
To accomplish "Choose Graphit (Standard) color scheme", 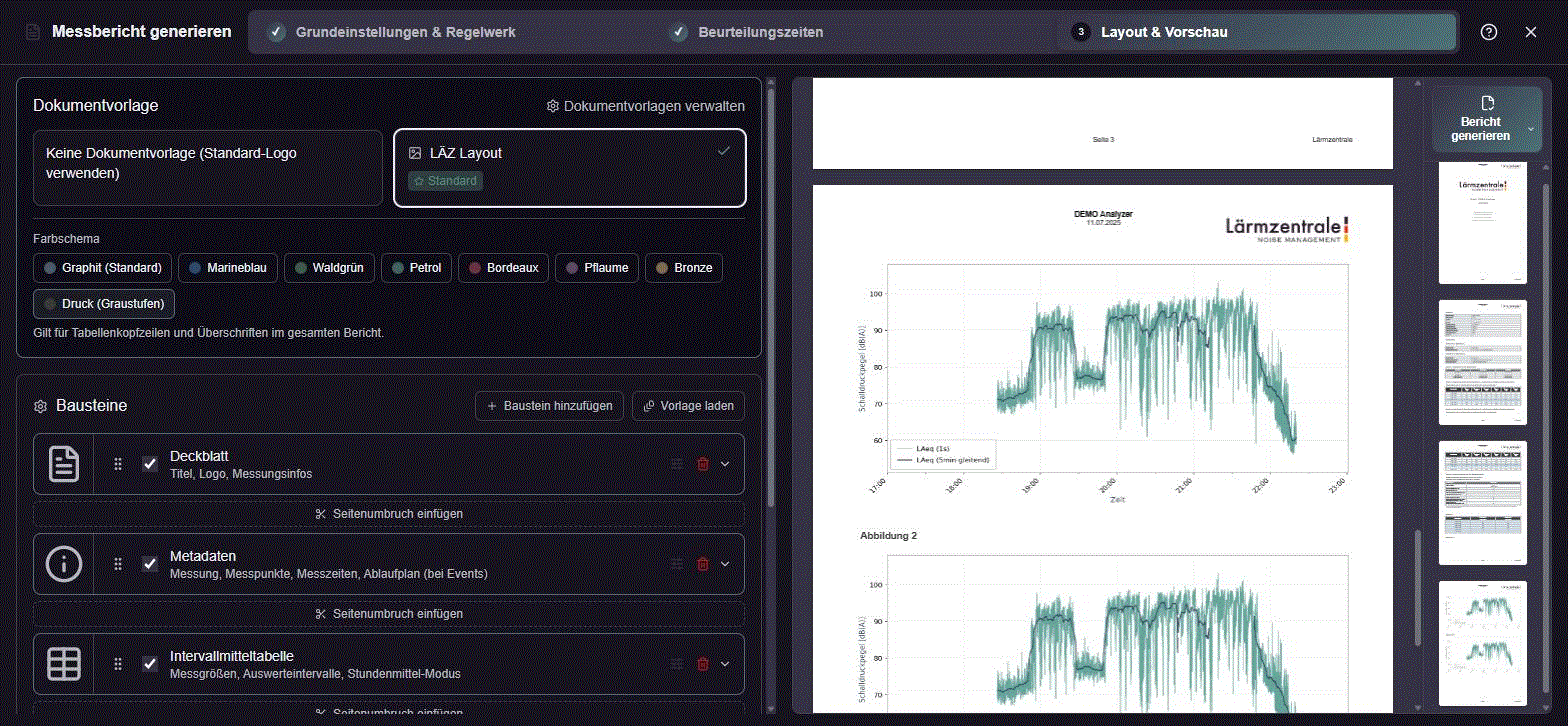I will click(103, 268).
